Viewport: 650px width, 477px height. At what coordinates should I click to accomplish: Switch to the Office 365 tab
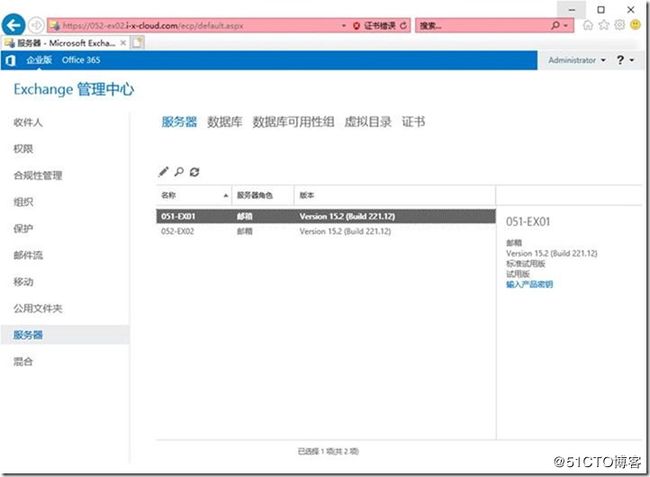click(x=81, y=60)
